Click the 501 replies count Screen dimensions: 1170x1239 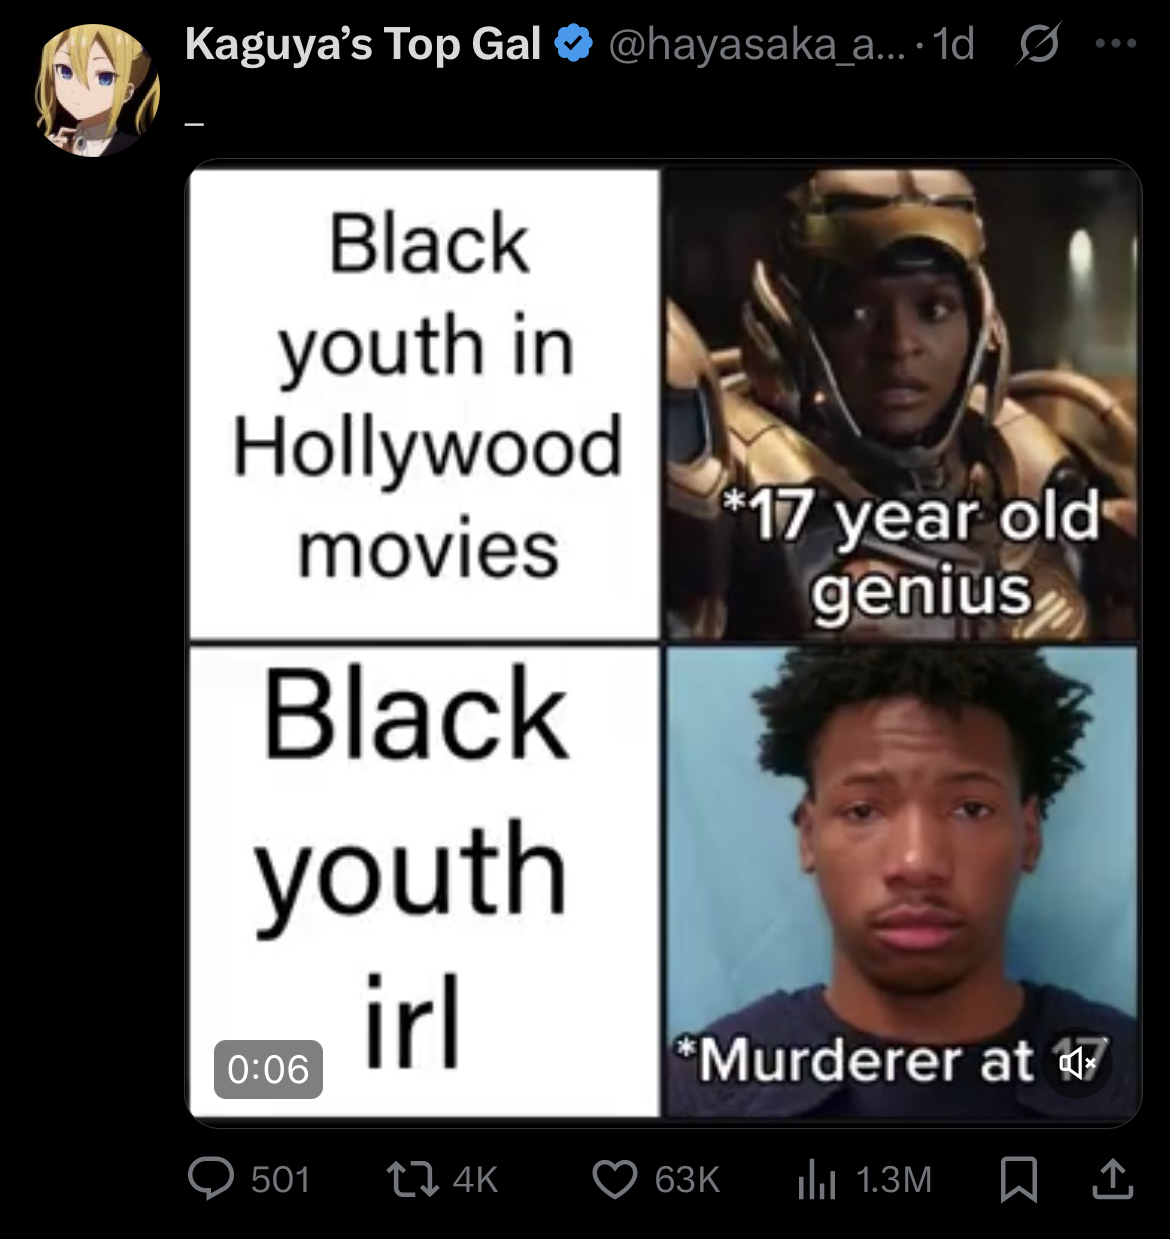click(x=281, y=1180)
